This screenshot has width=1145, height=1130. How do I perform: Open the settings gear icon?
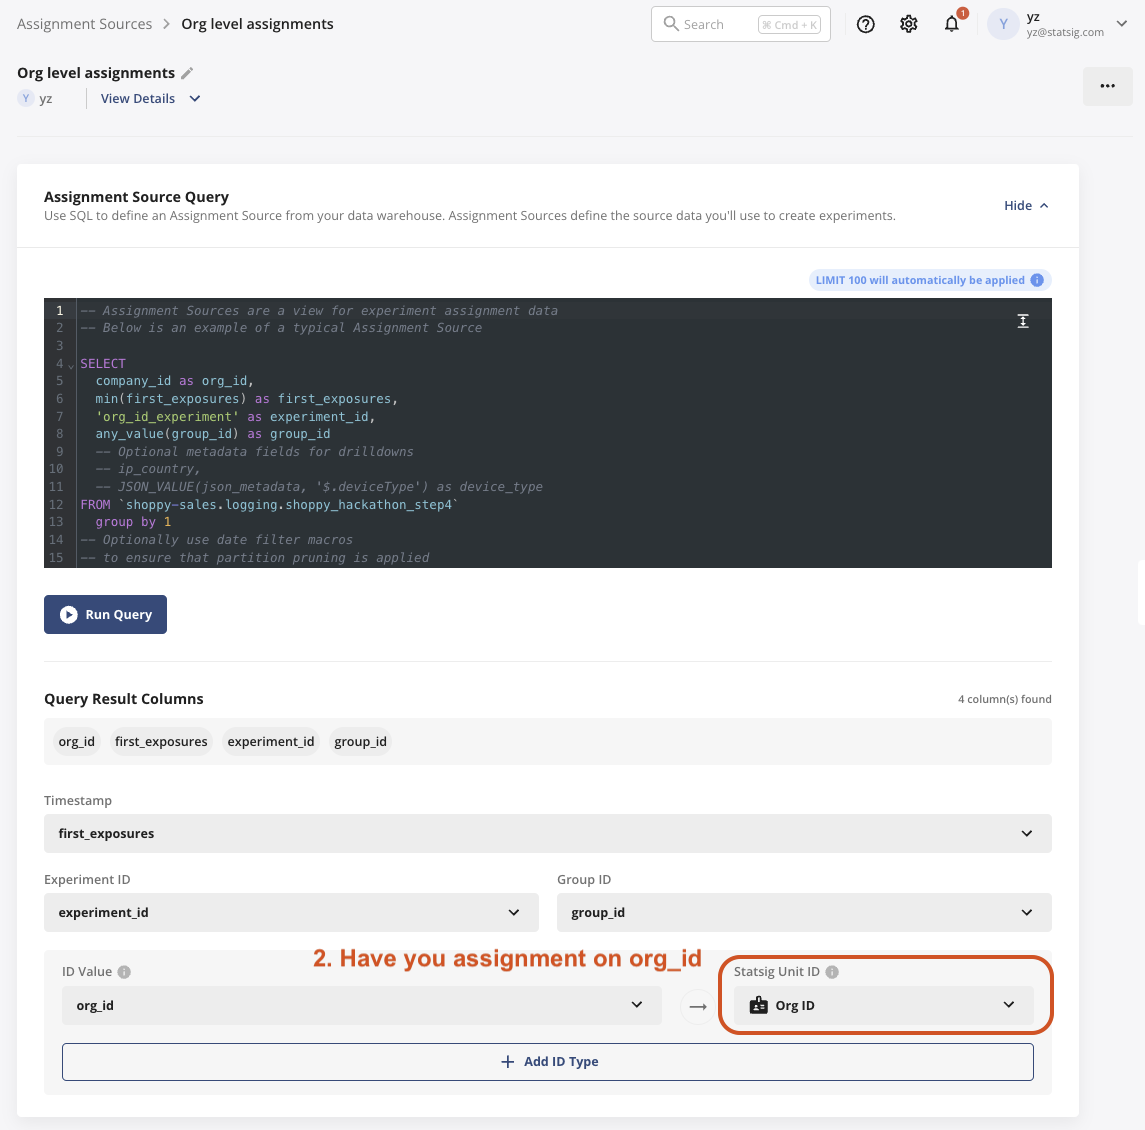click(908, 23)
